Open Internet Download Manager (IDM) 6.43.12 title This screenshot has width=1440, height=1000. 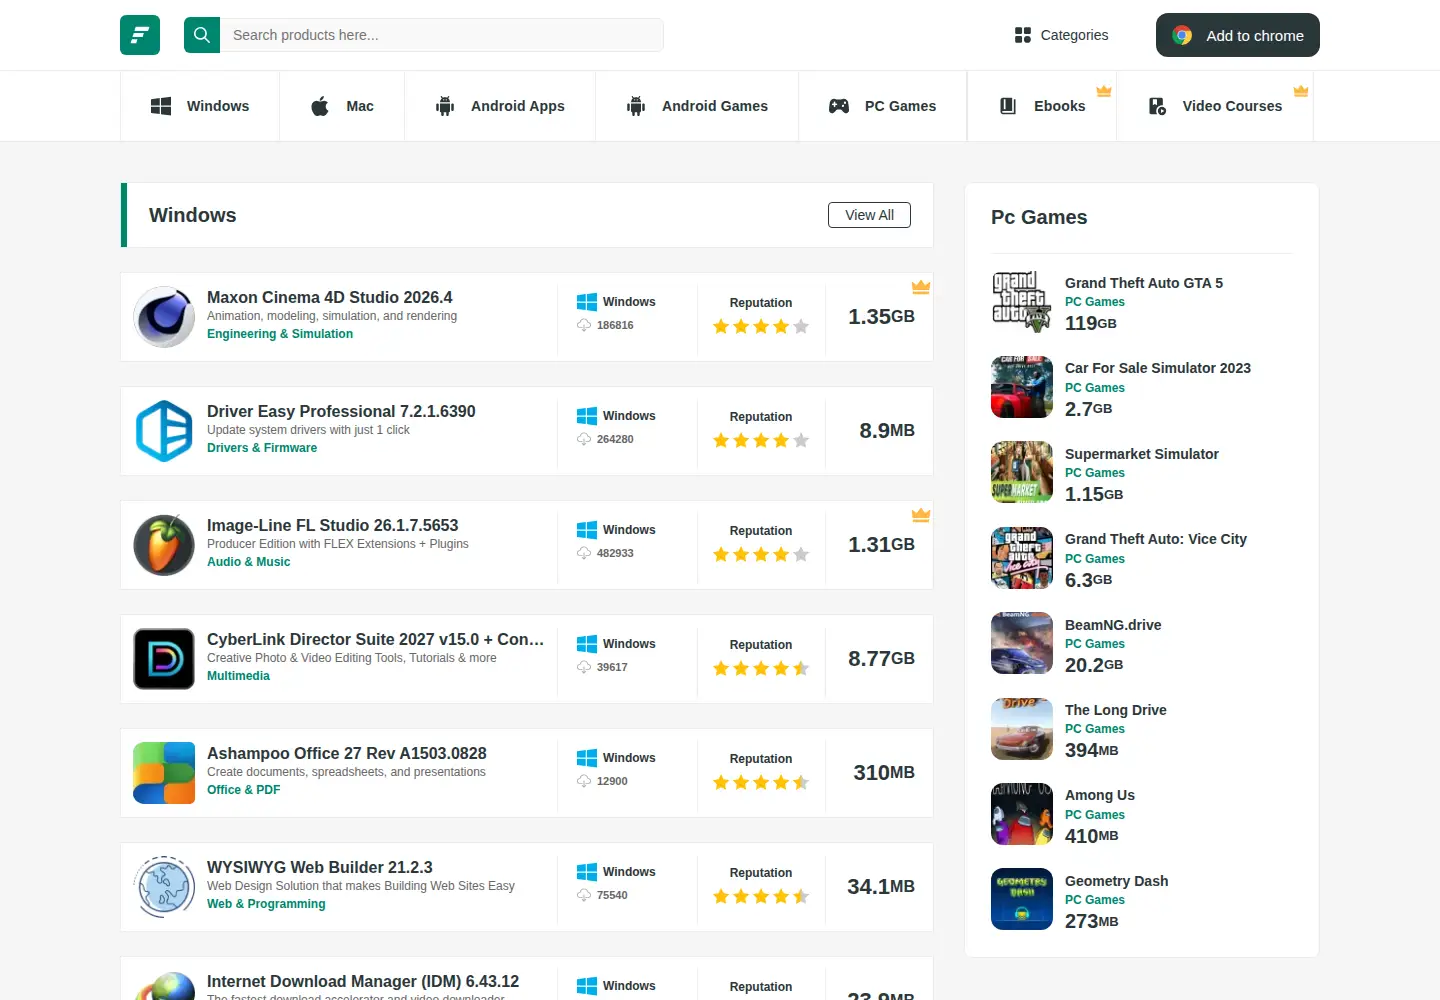tap(363, 981)
